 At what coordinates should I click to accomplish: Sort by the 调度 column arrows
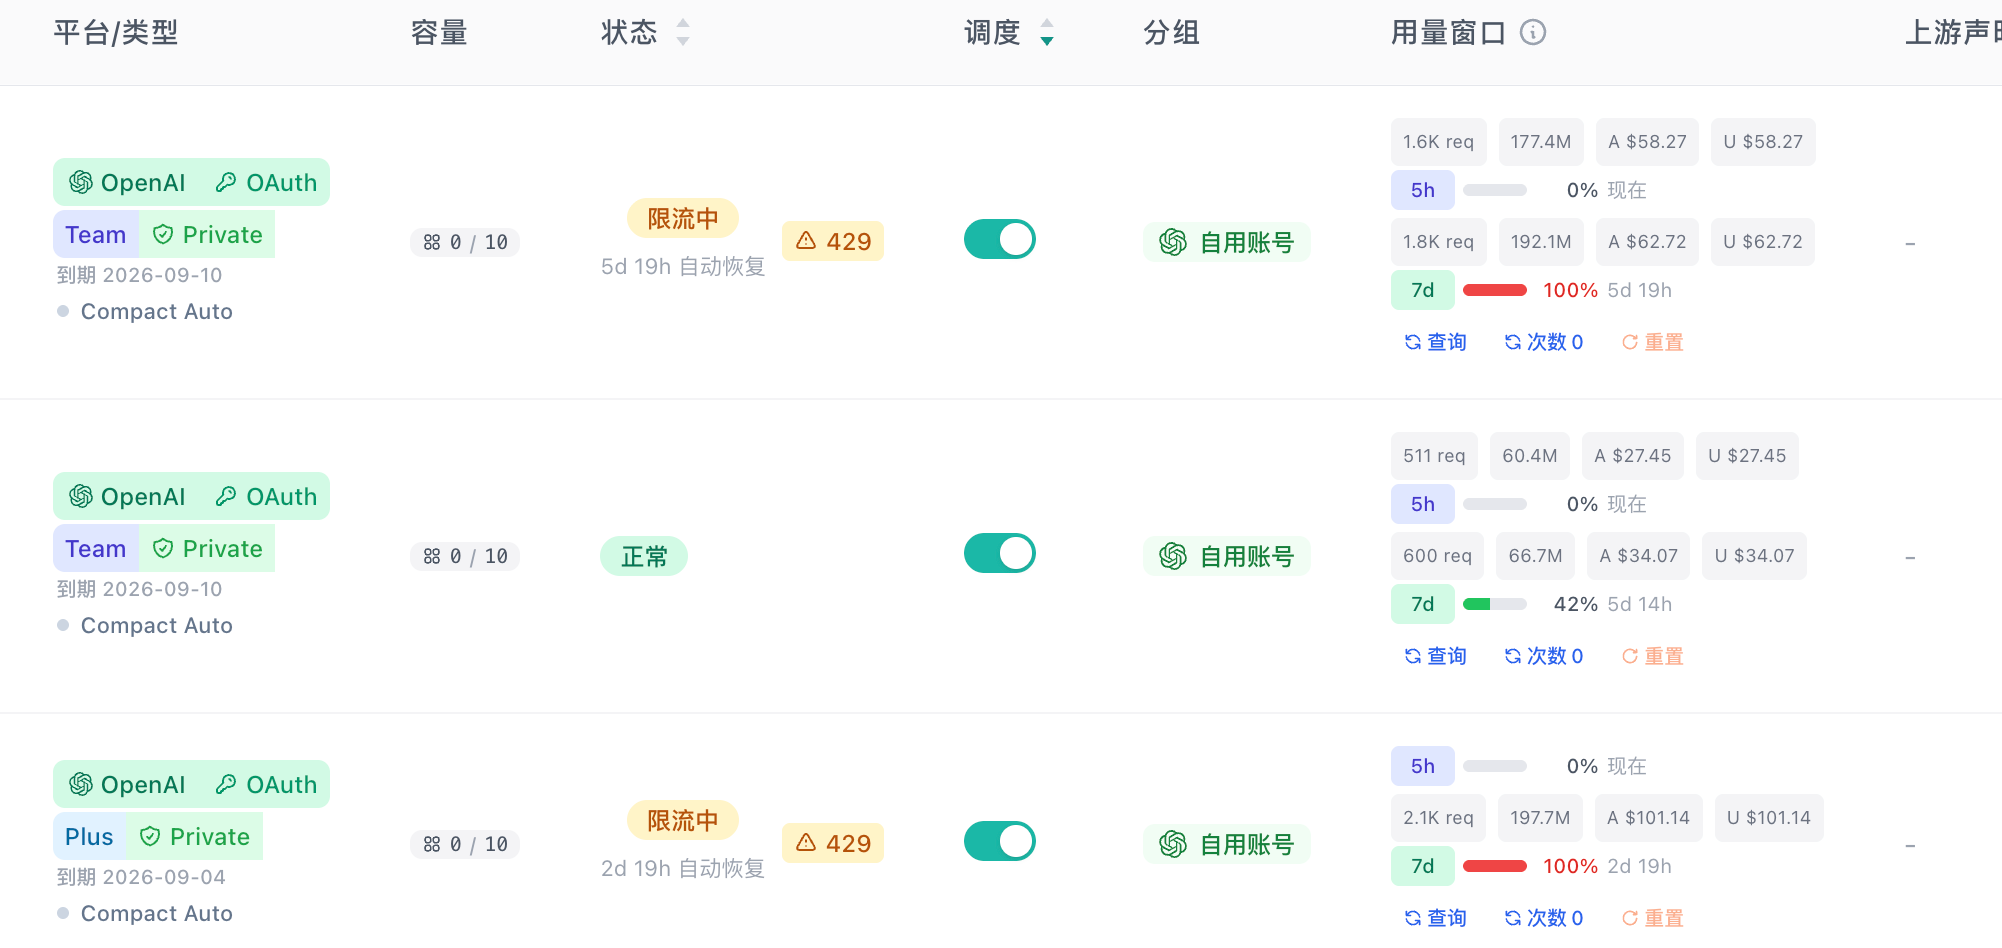1047,33
